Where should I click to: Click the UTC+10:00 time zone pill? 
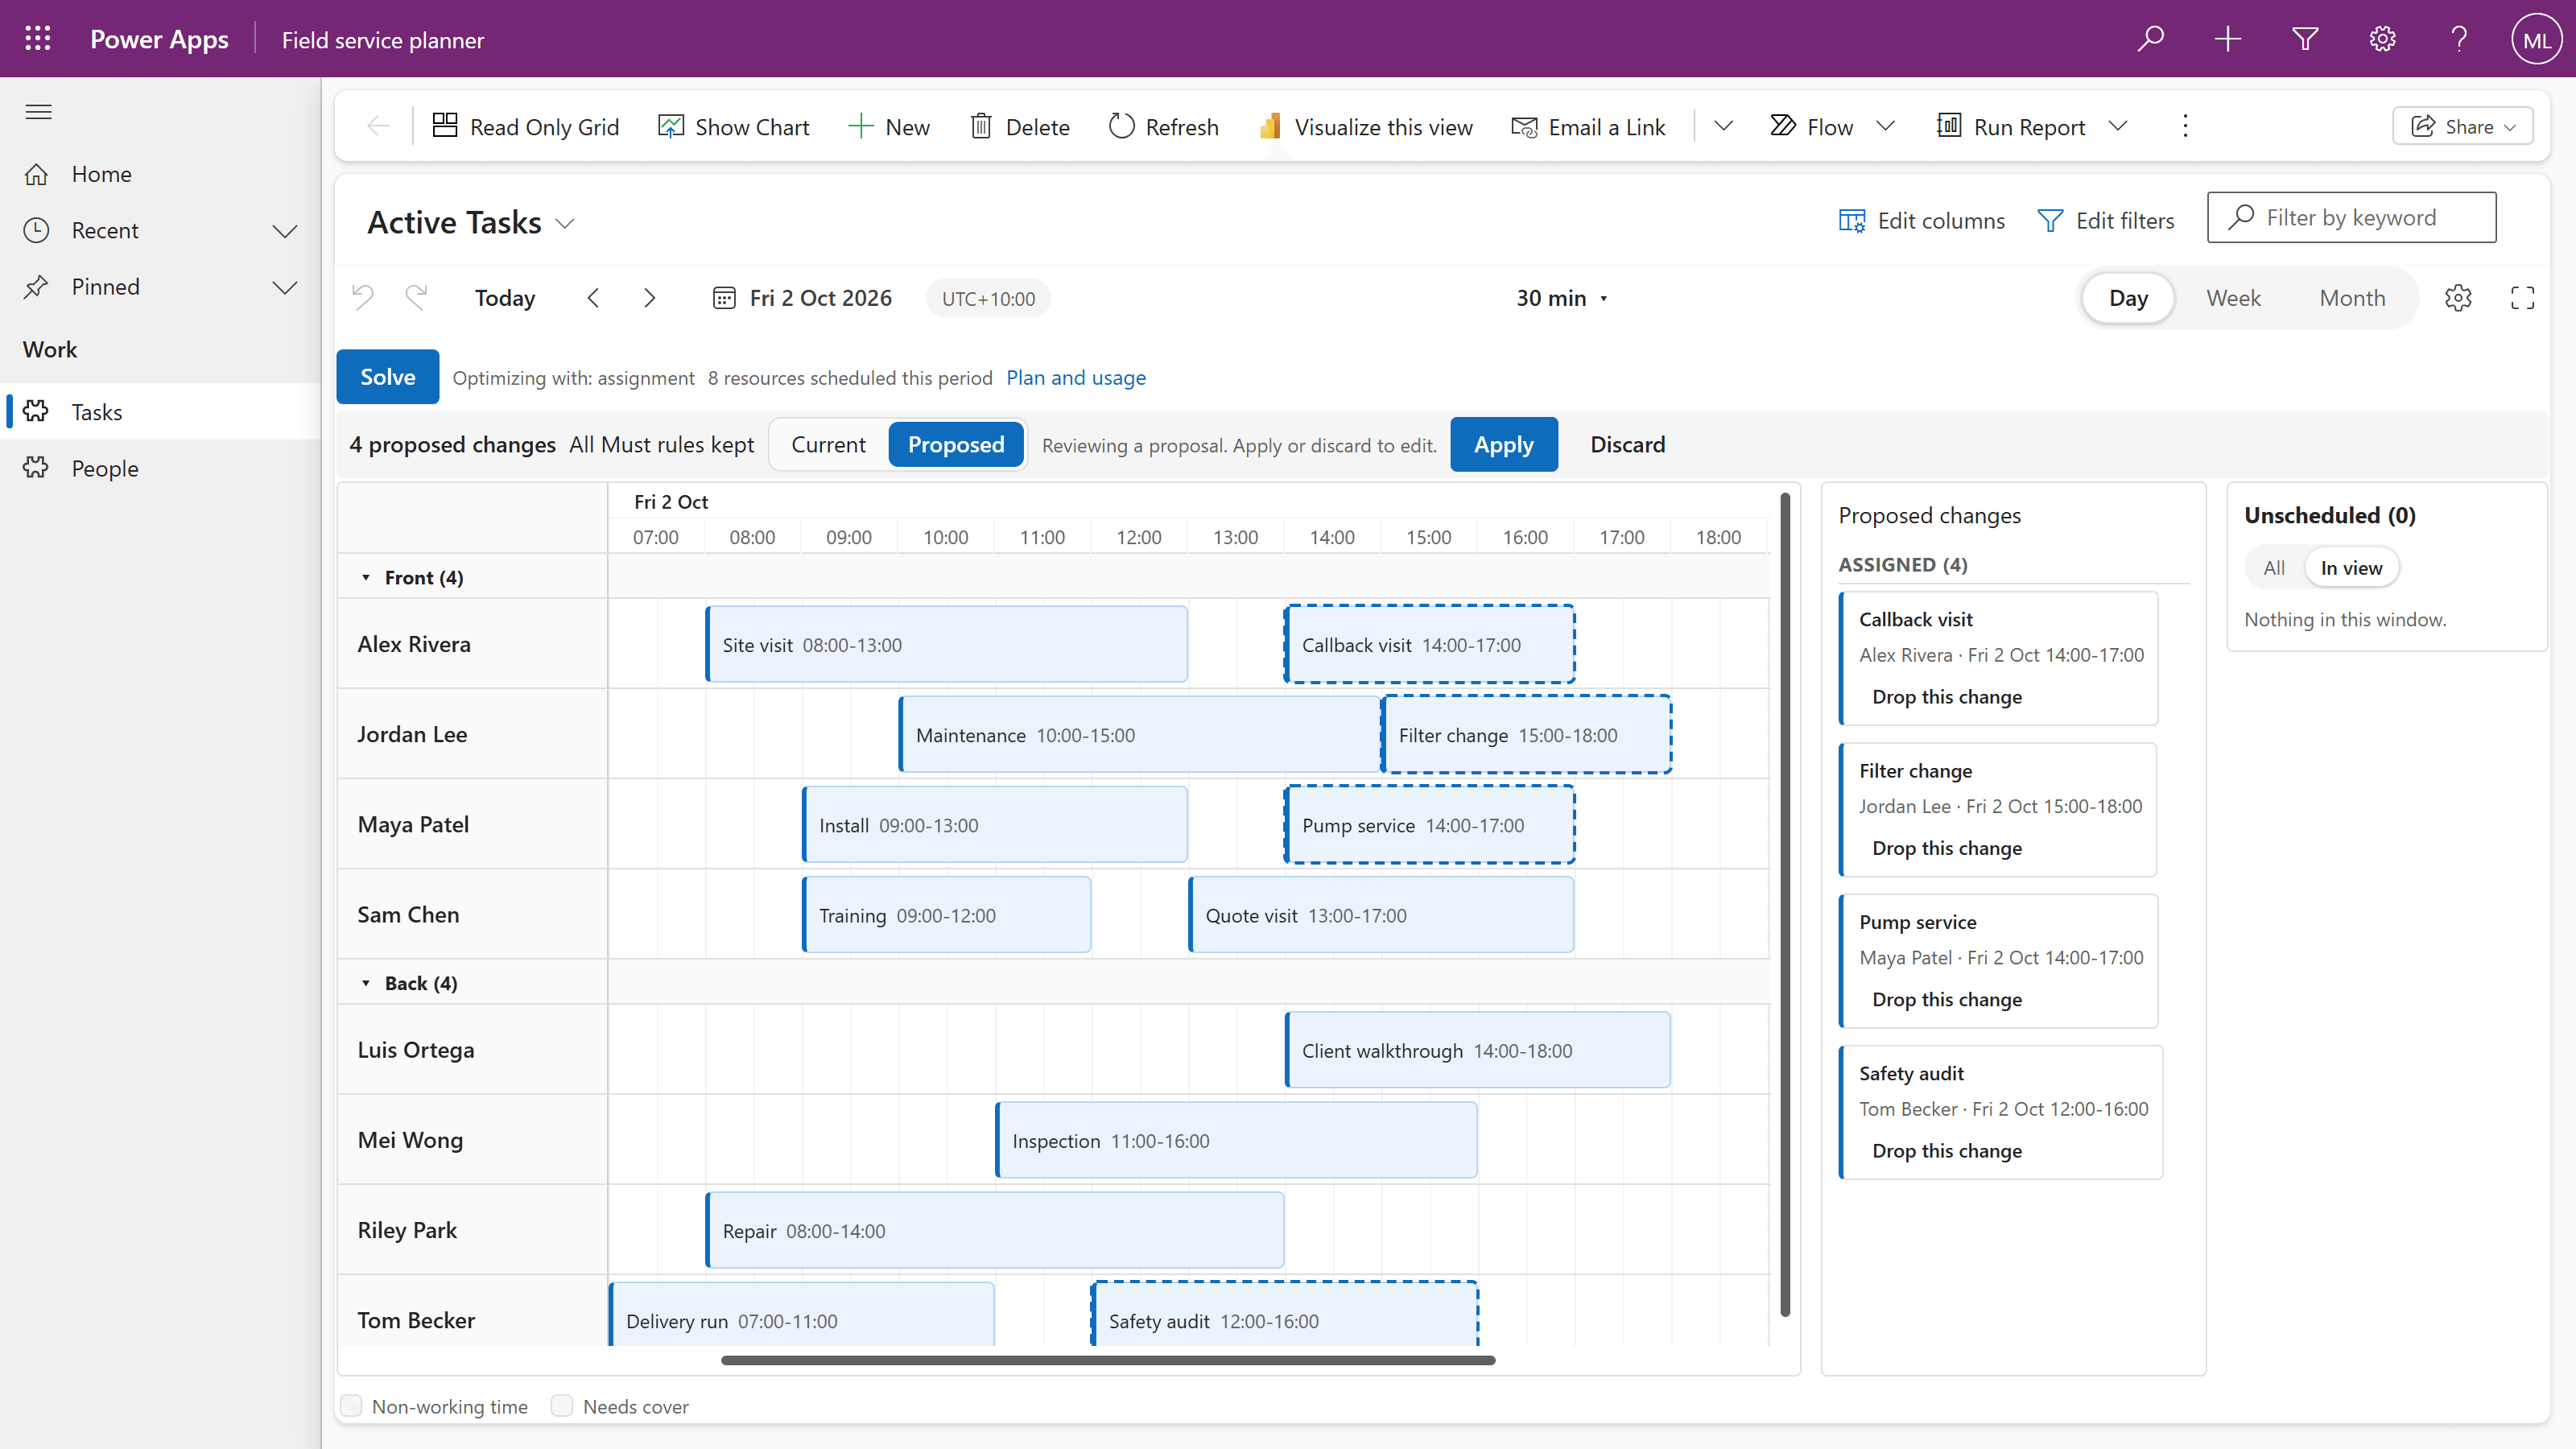[988, 298]
